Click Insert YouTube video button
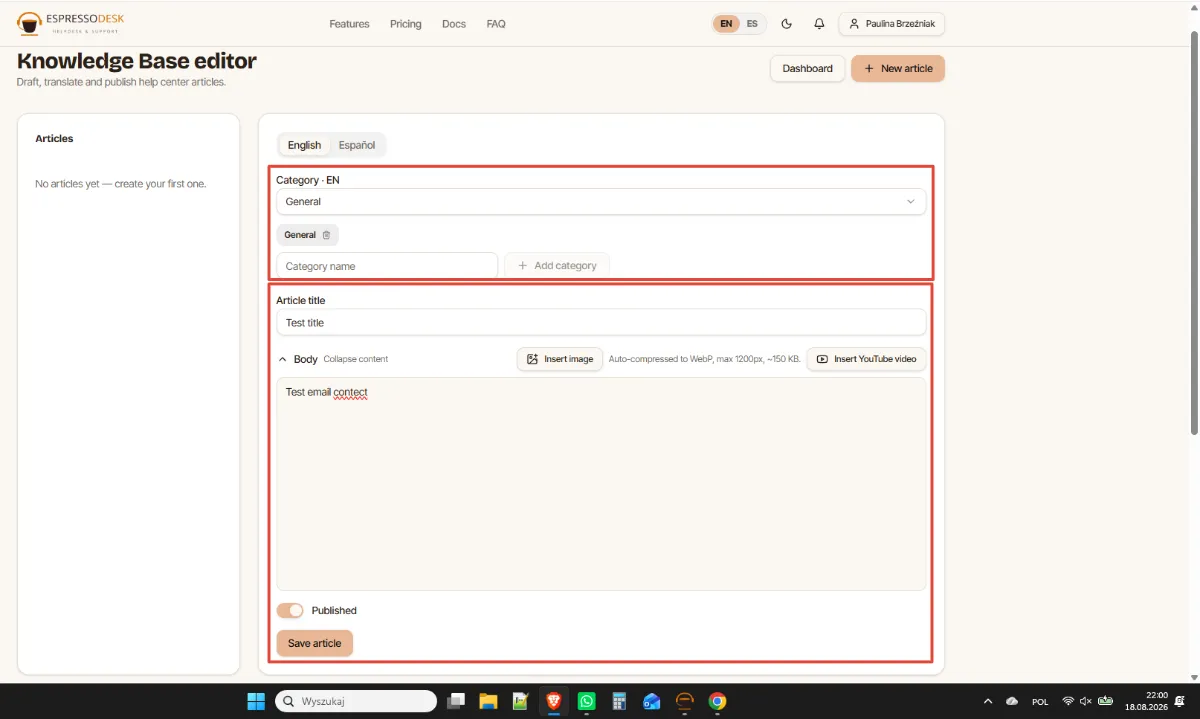Viewport: 1200px width, 719px height. [866, 359]
